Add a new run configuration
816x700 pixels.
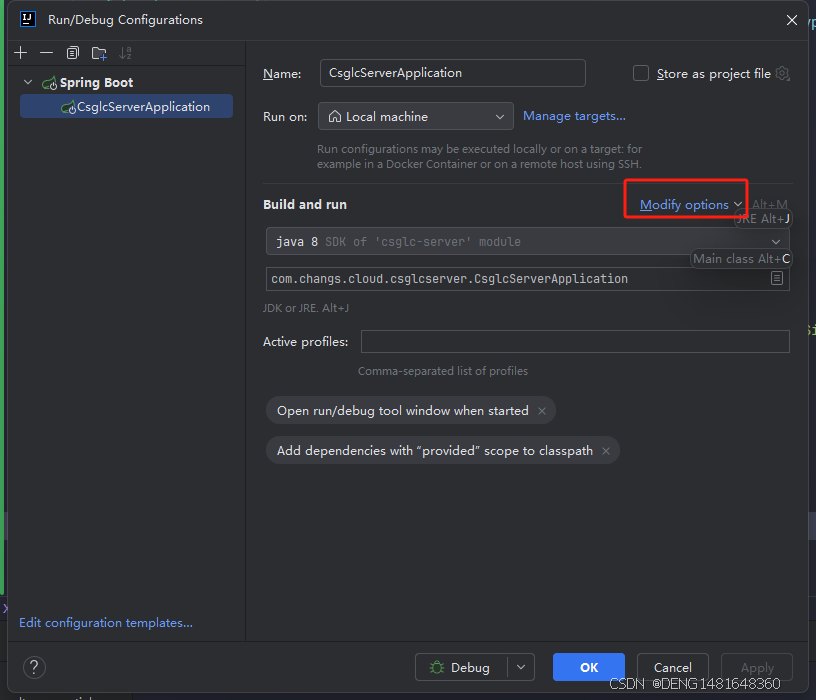[x=20, y=52]
